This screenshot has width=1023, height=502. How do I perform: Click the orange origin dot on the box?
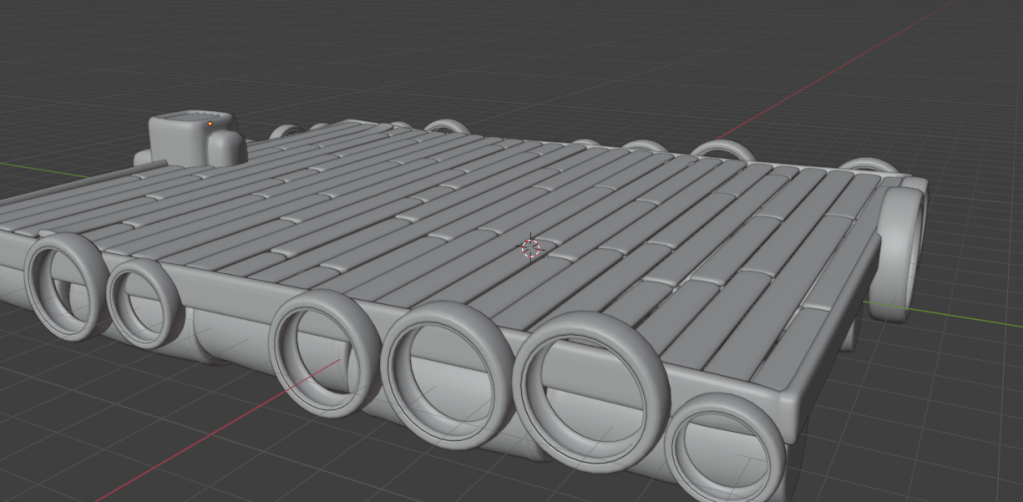pyautogui.click(x=211, y=123)
